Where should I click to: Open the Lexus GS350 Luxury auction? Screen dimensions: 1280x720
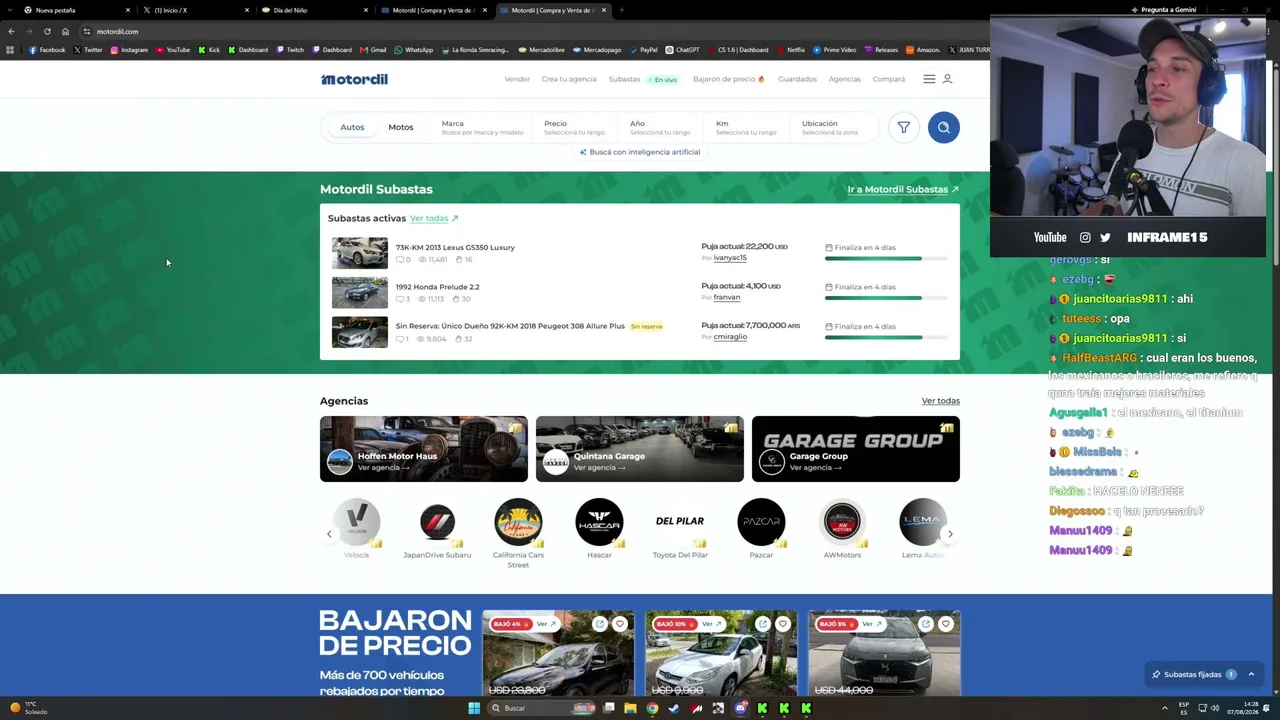click(x=455, y=247)
